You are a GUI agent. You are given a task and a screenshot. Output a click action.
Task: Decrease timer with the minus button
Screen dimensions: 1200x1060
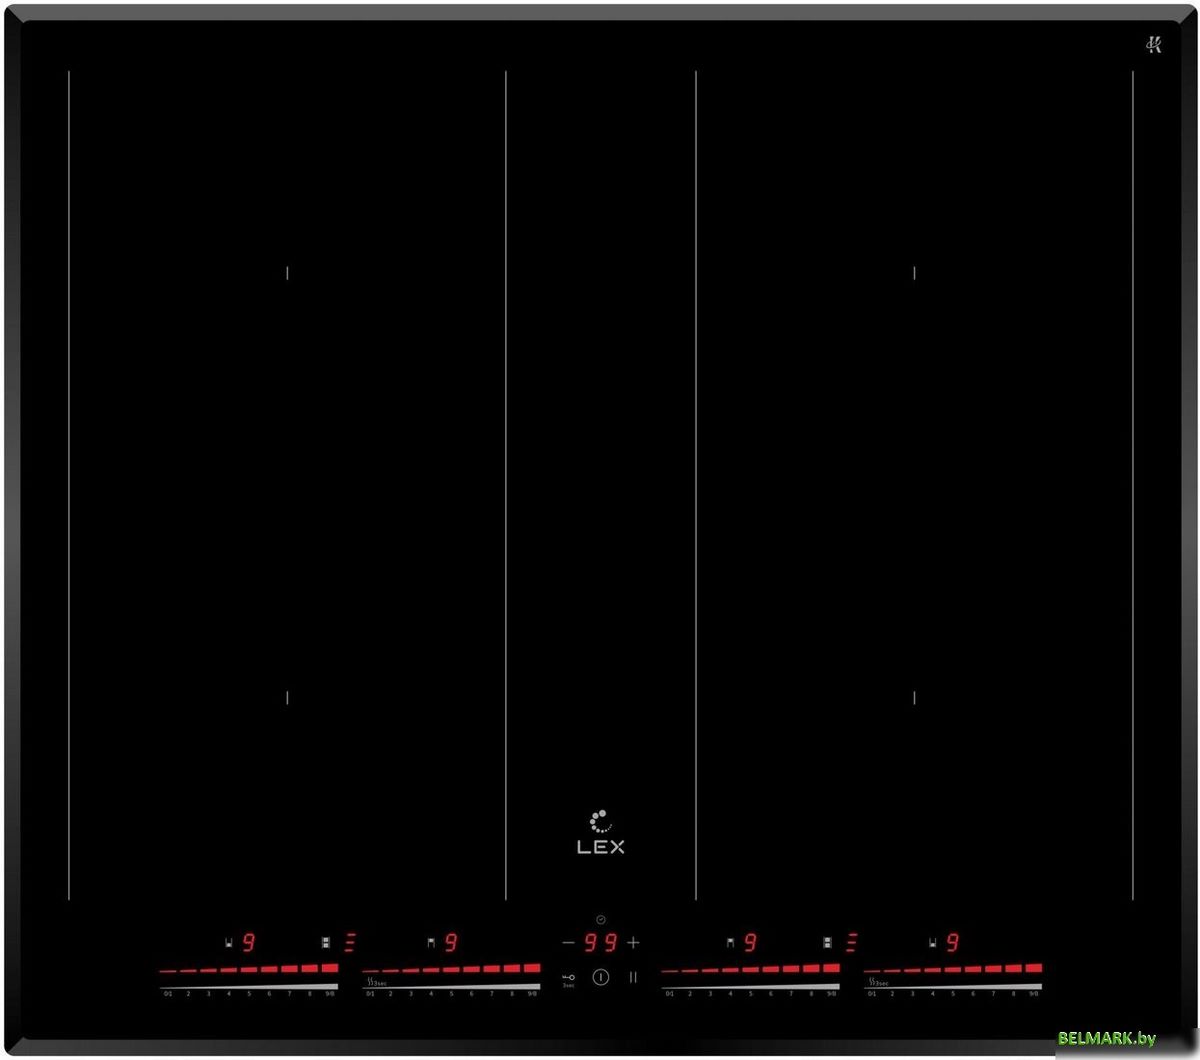[x=568, y=942]
